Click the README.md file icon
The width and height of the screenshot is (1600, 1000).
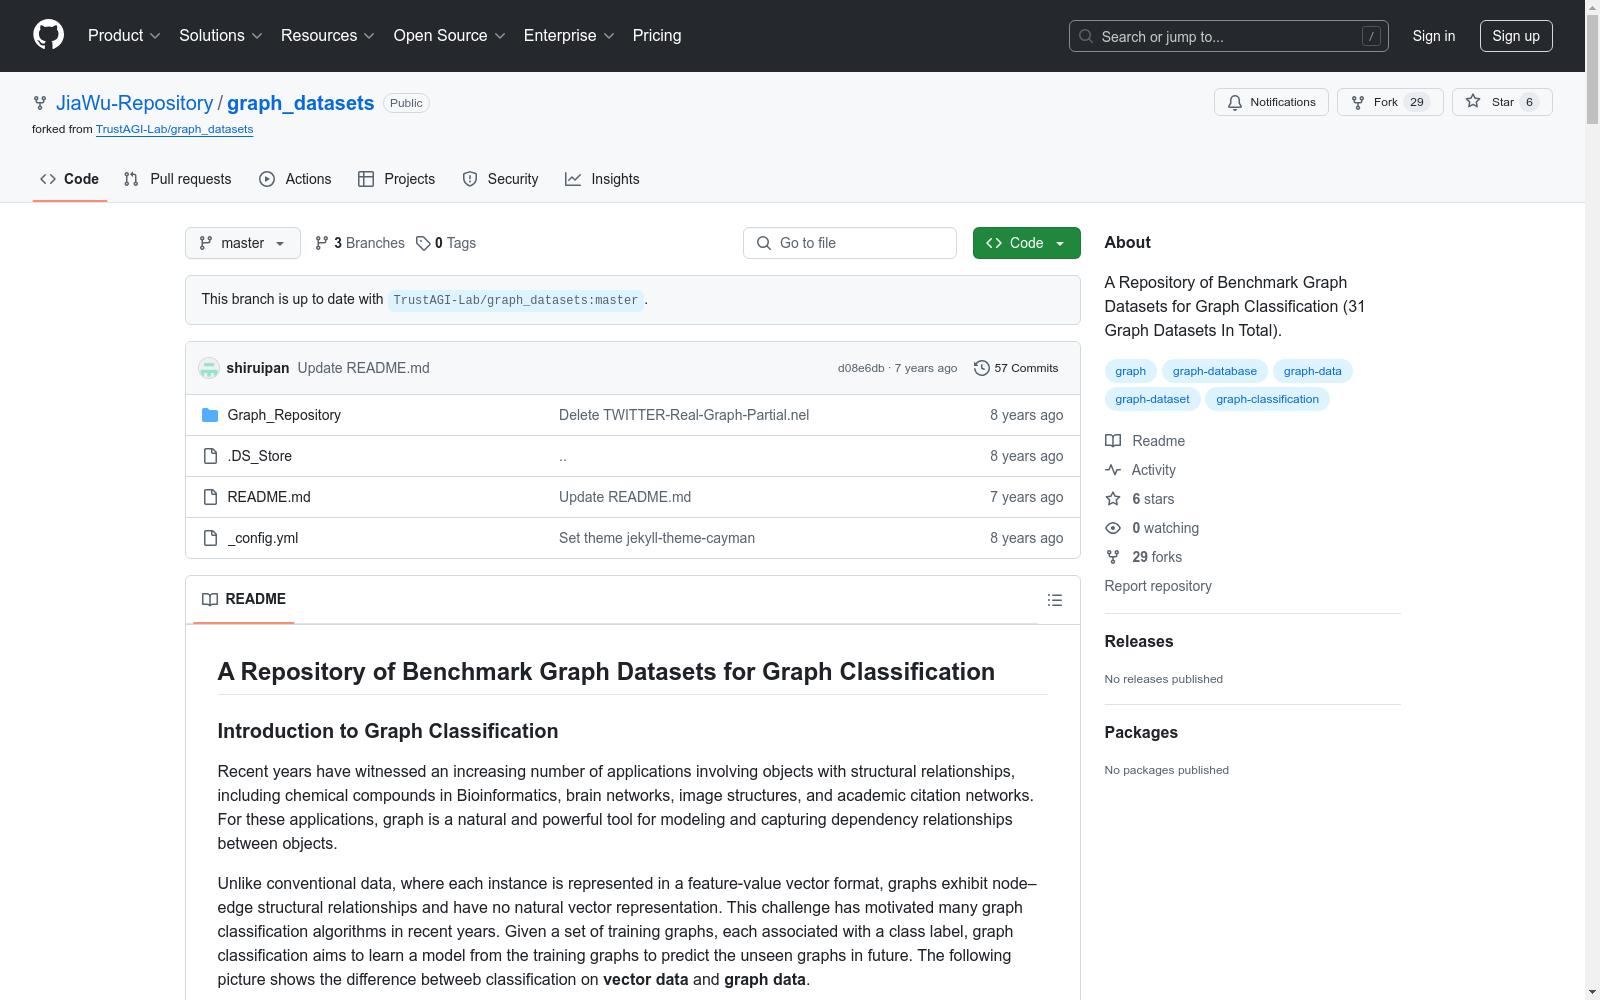[210, 497]
